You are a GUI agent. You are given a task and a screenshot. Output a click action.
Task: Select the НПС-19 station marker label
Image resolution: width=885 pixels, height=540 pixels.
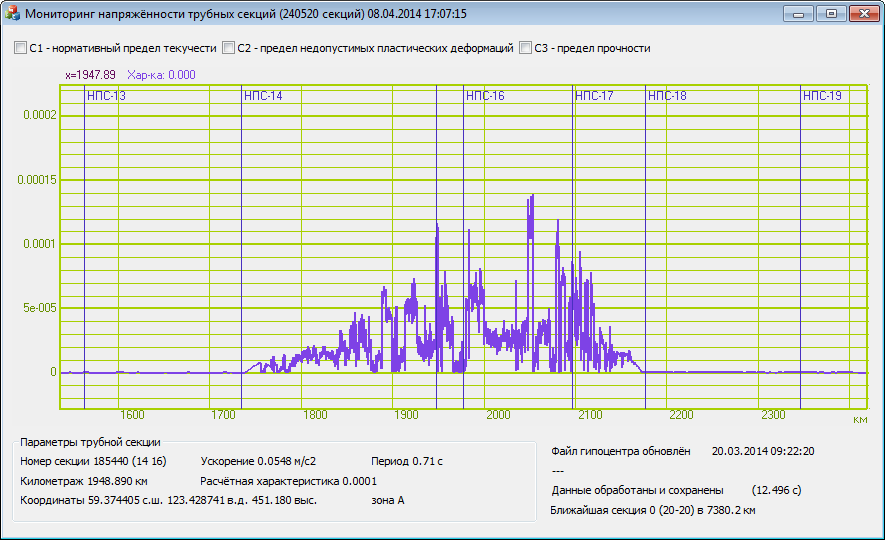click(x=822, y=96)
